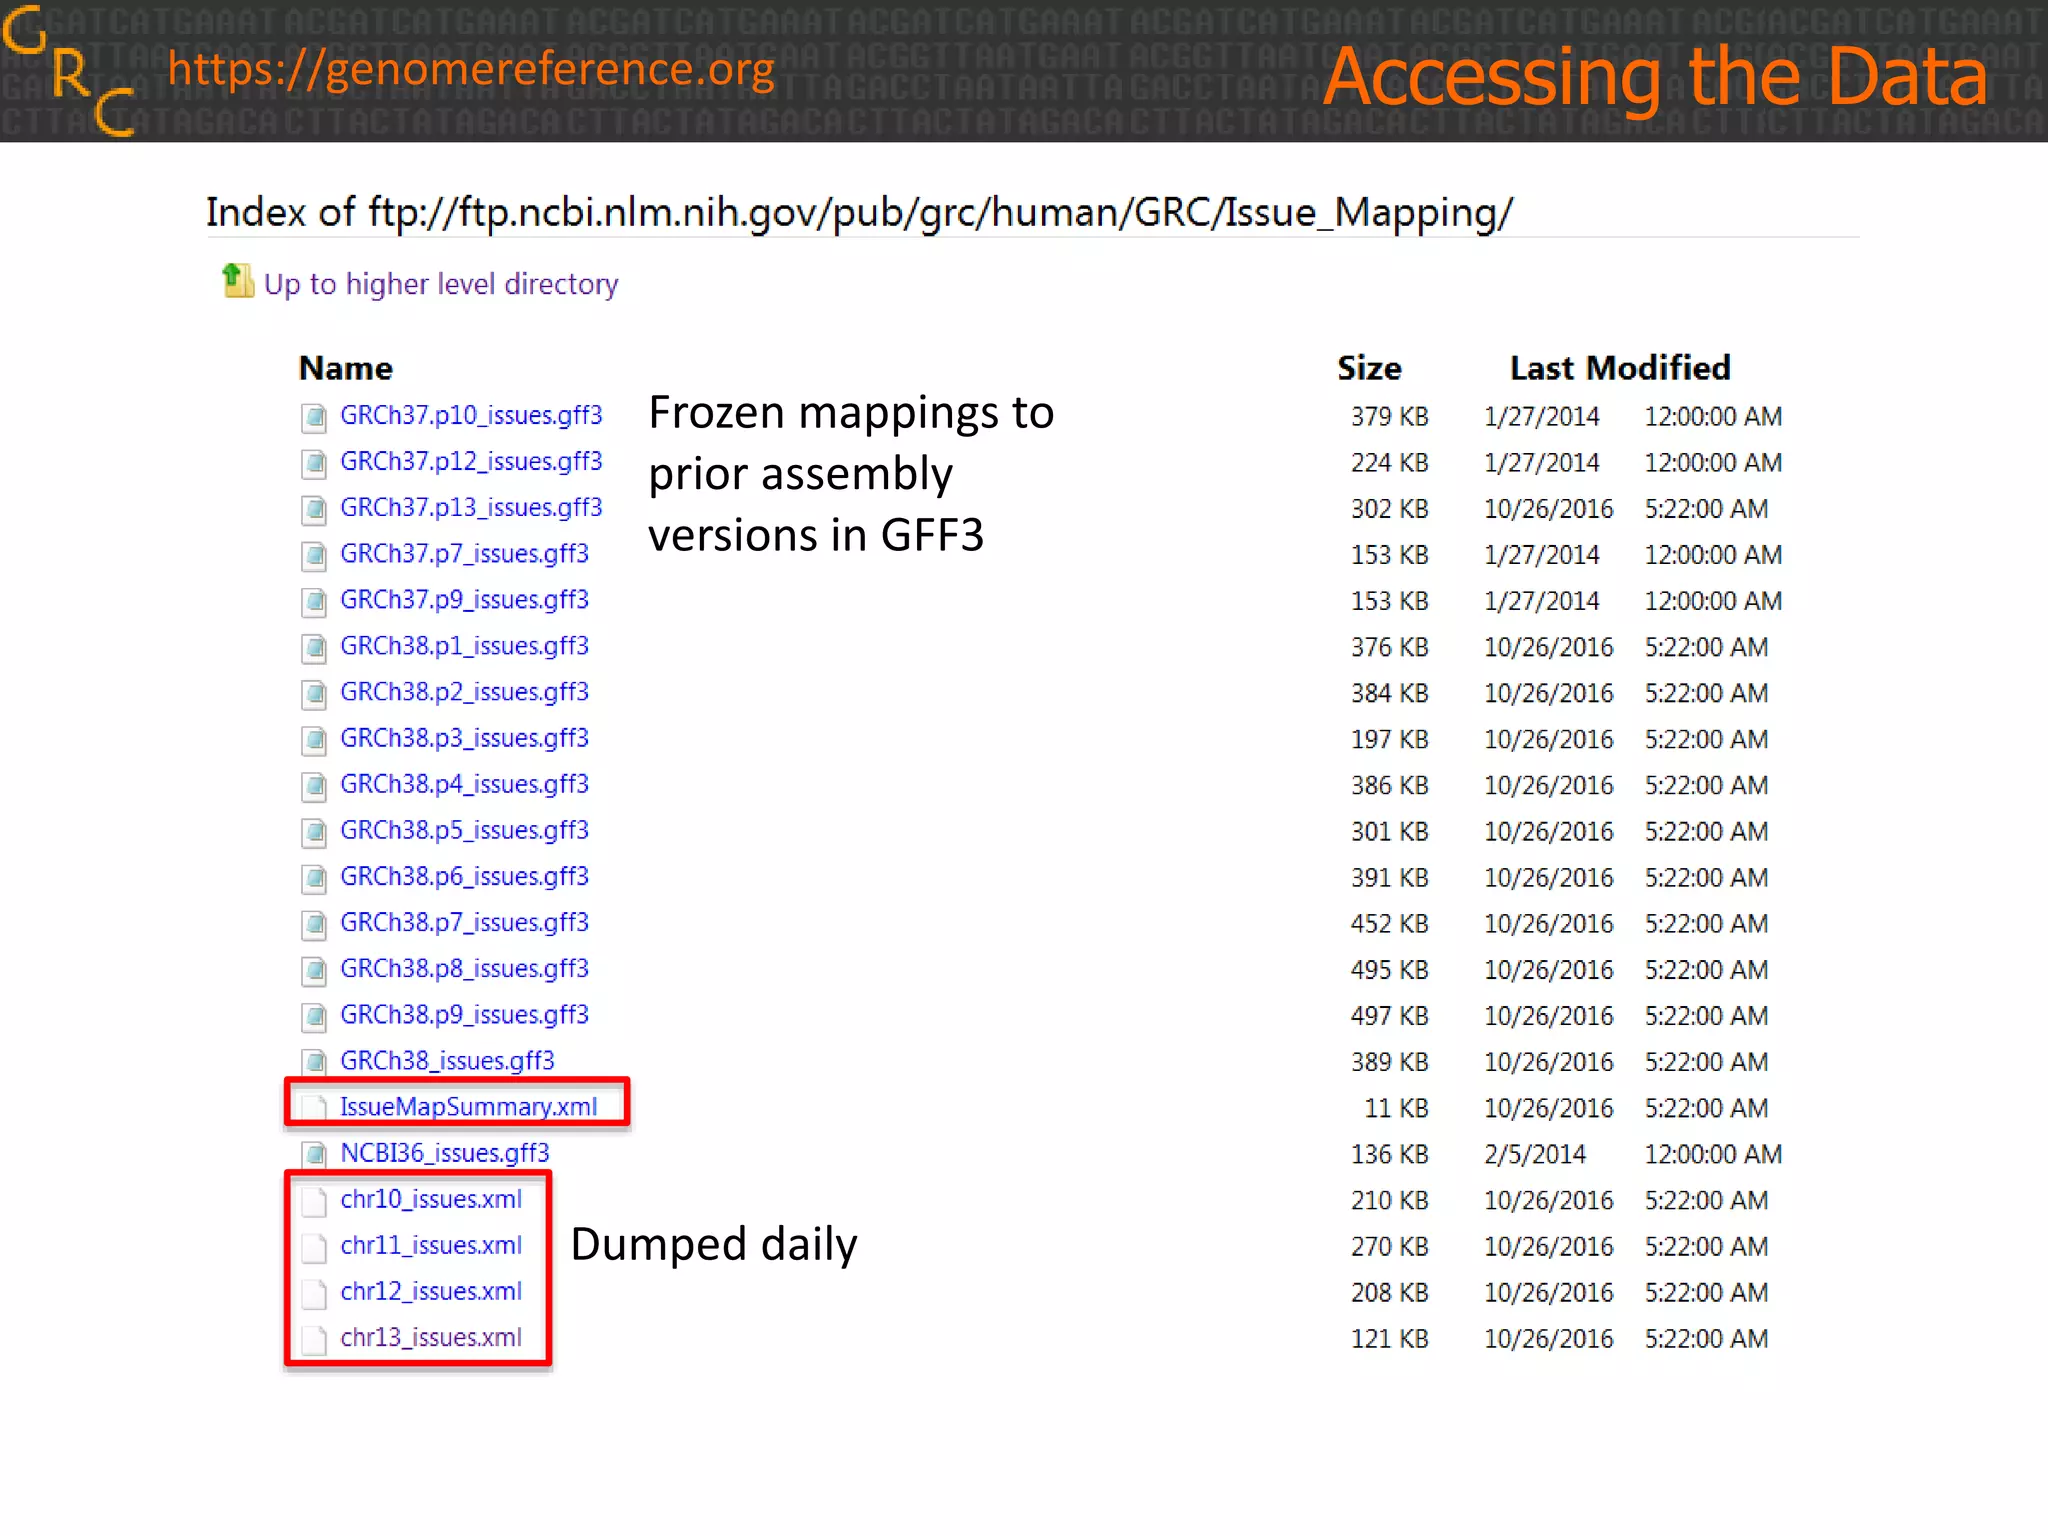The width and height of the screenshot is (2048, 1536).
Task: Open GRCh38.p1_issues.gff3 file
Action: coord(464,645)
